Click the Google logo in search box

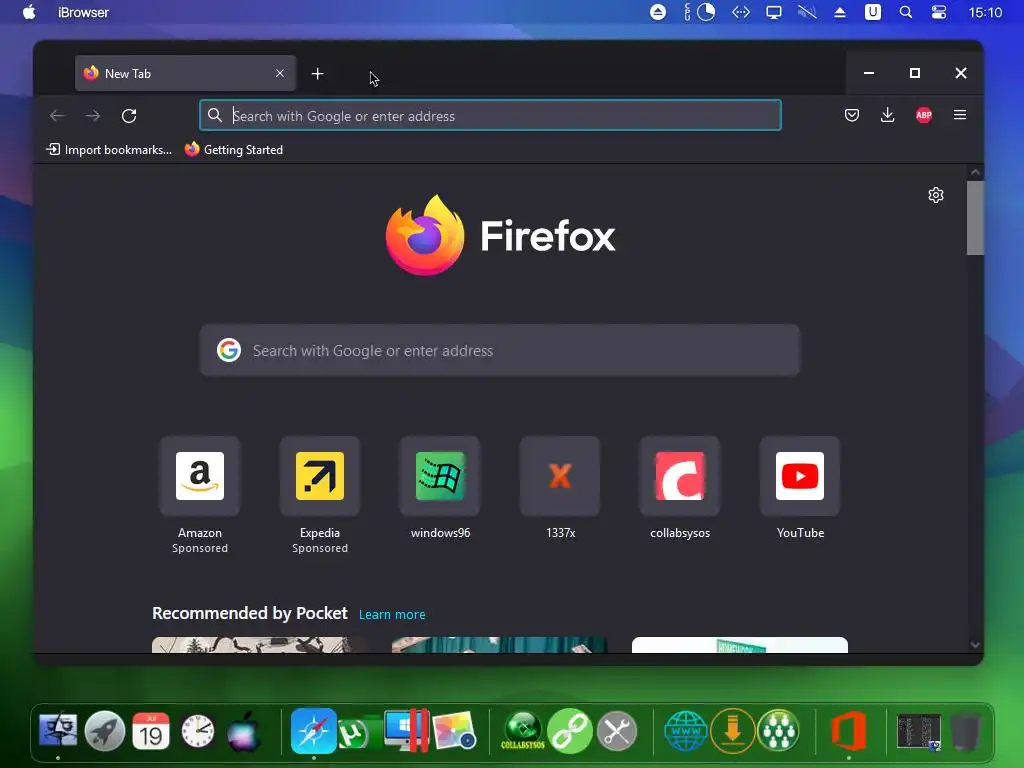(x=229, y=350)
